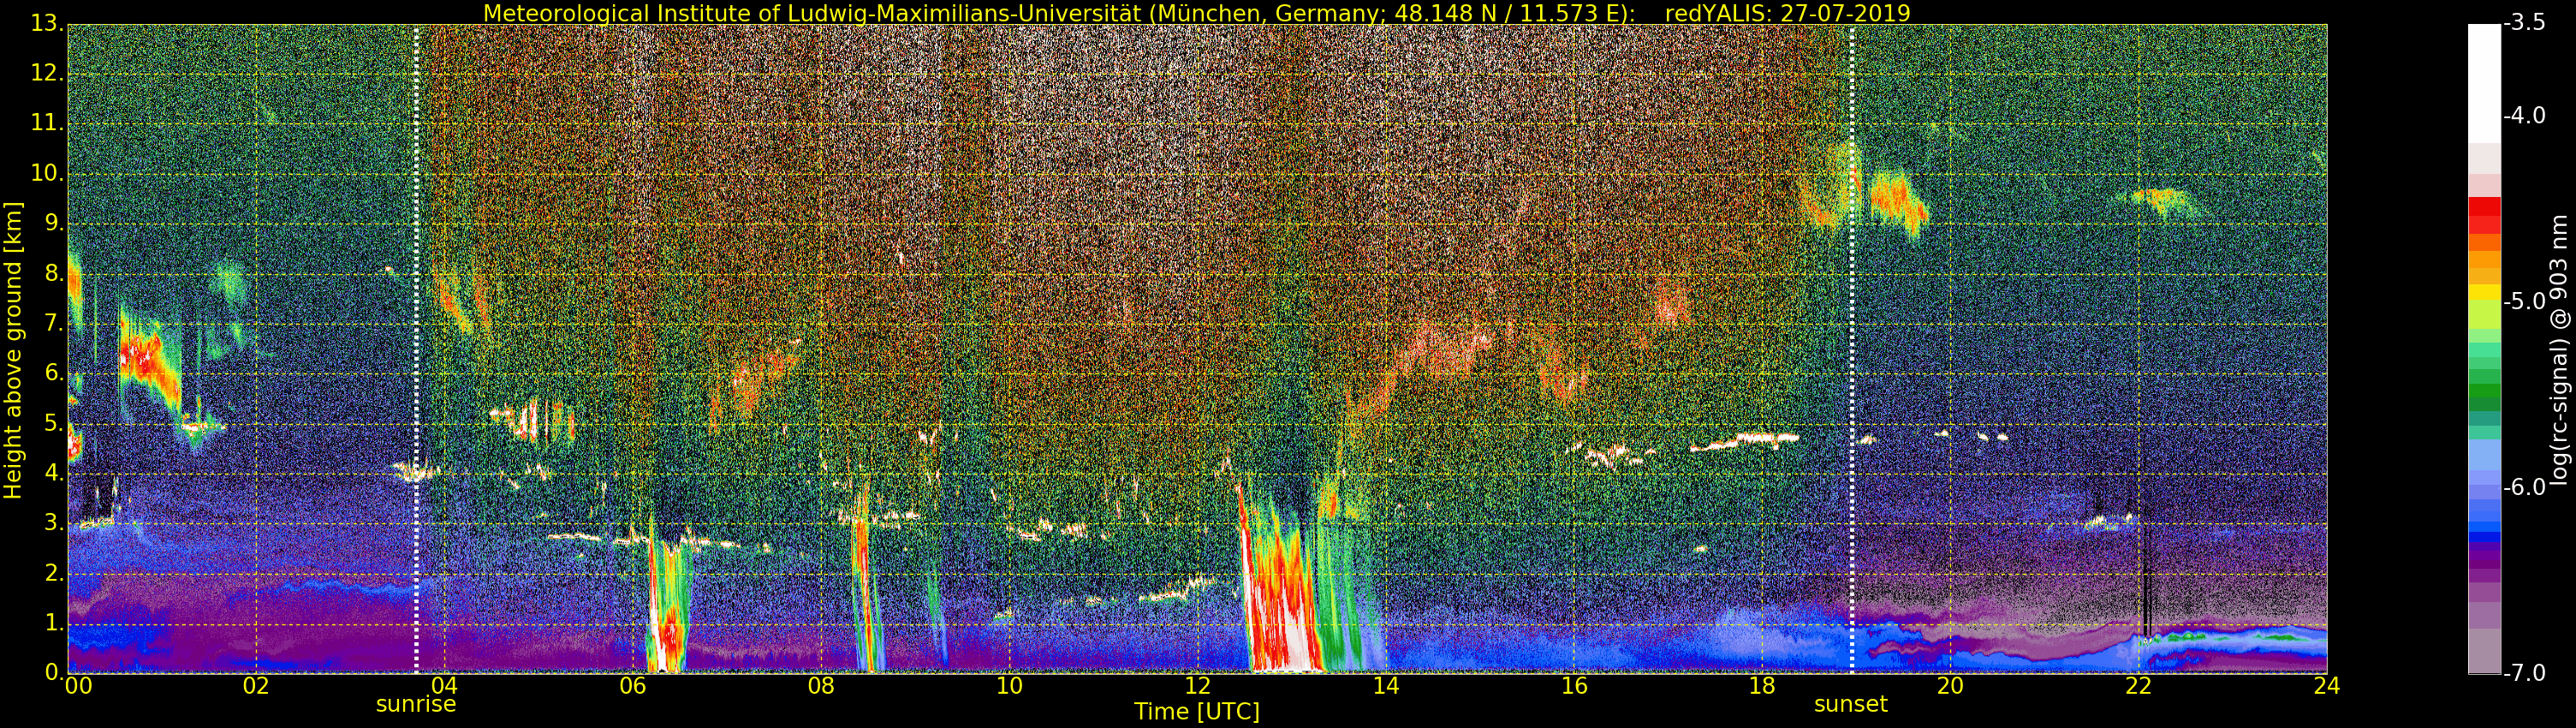Click the '20' time axis tick label
Image resolution: width=2576 pixels, height=728 pixels.
1951,686
